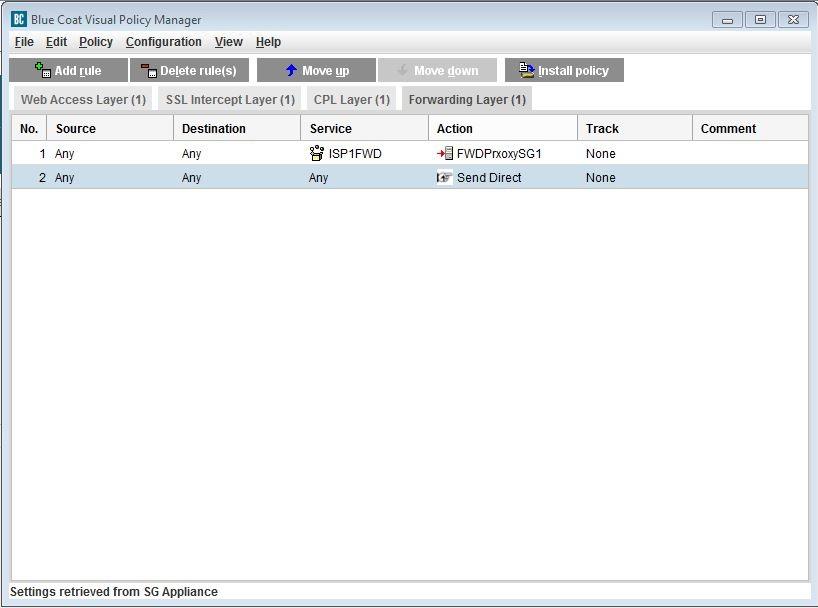
Task: Click the No. column header
Action: click(29, 128)
